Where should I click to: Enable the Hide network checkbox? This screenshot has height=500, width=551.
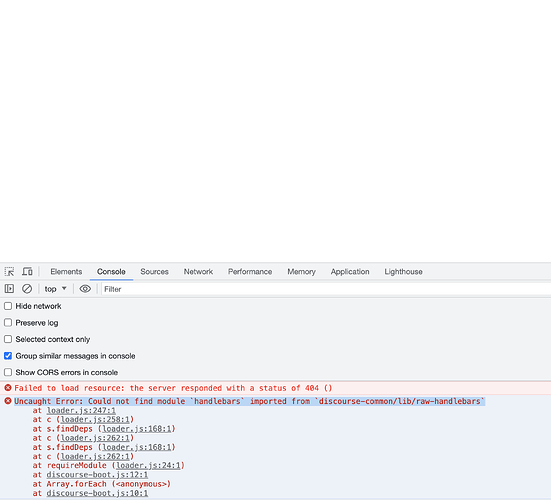(x=8, y=306)
